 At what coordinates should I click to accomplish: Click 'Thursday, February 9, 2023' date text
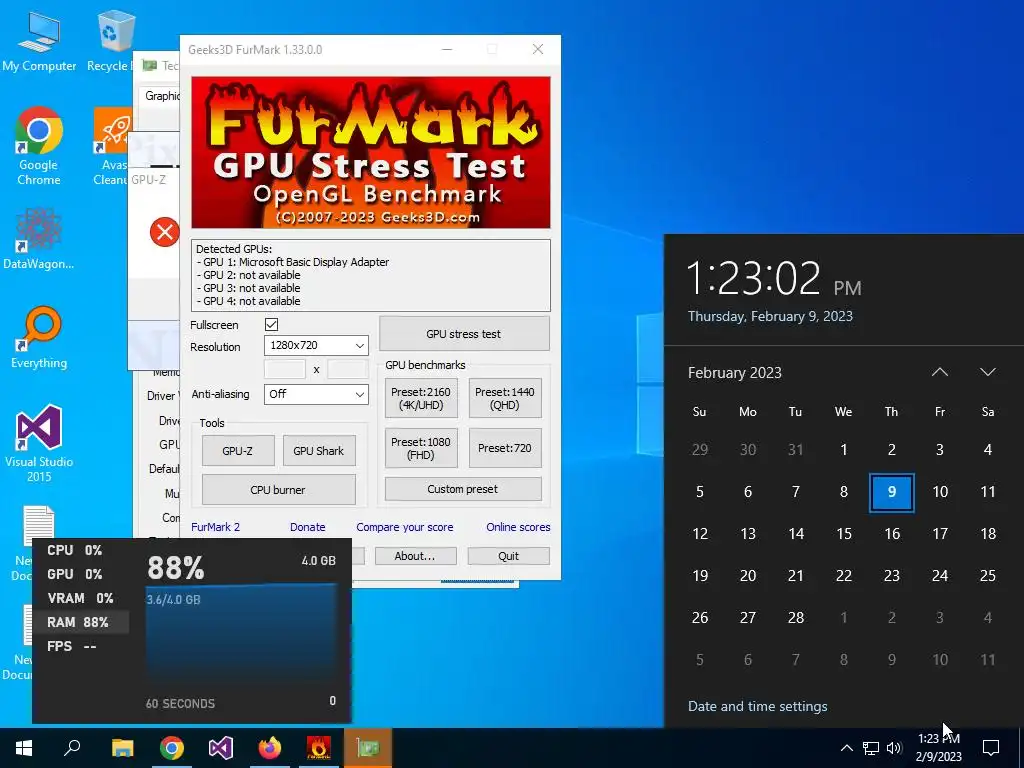pos(770,316)
